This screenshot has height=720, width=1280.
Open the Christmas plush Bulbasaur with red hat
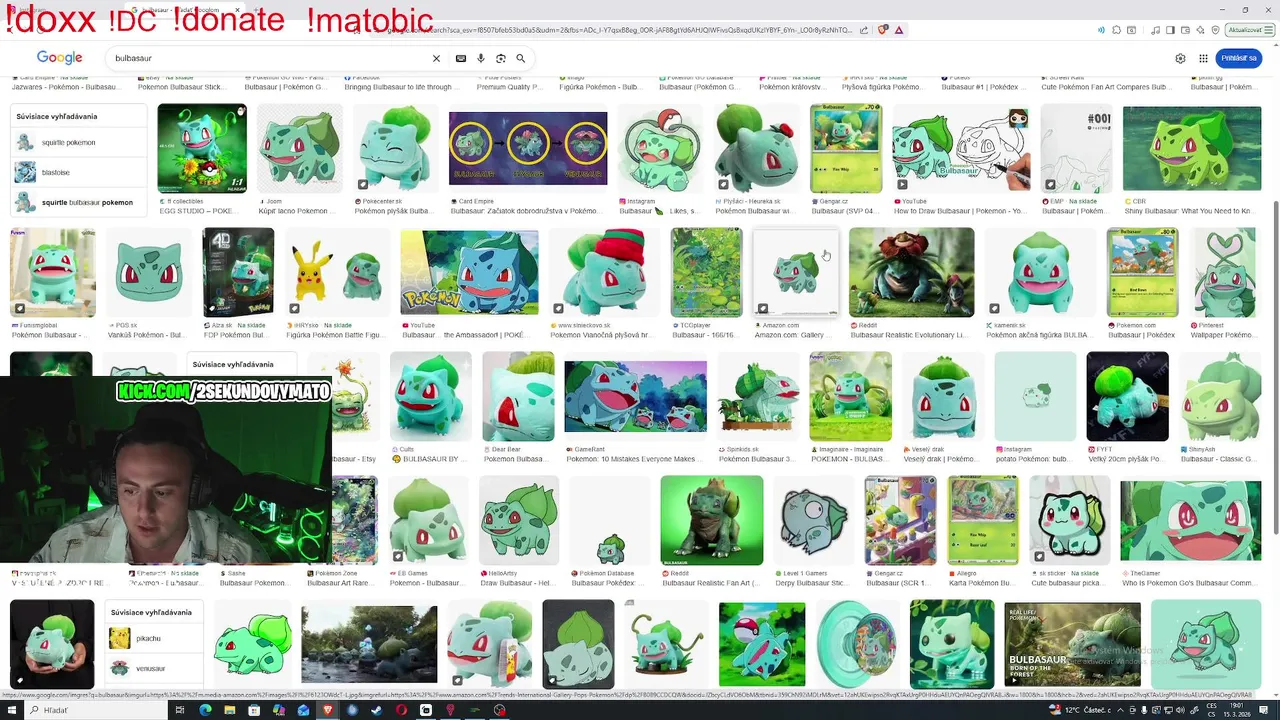[x=605, y=272]
